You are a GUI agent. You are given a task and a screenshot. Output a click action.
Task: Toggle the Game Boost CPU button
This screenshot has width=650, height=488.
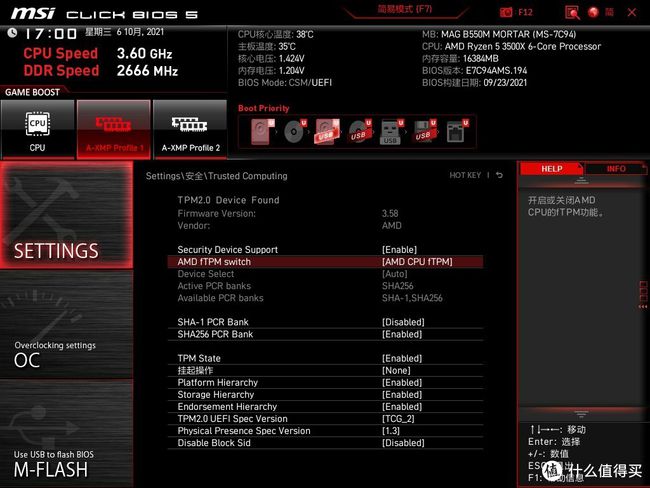point(37,129)
